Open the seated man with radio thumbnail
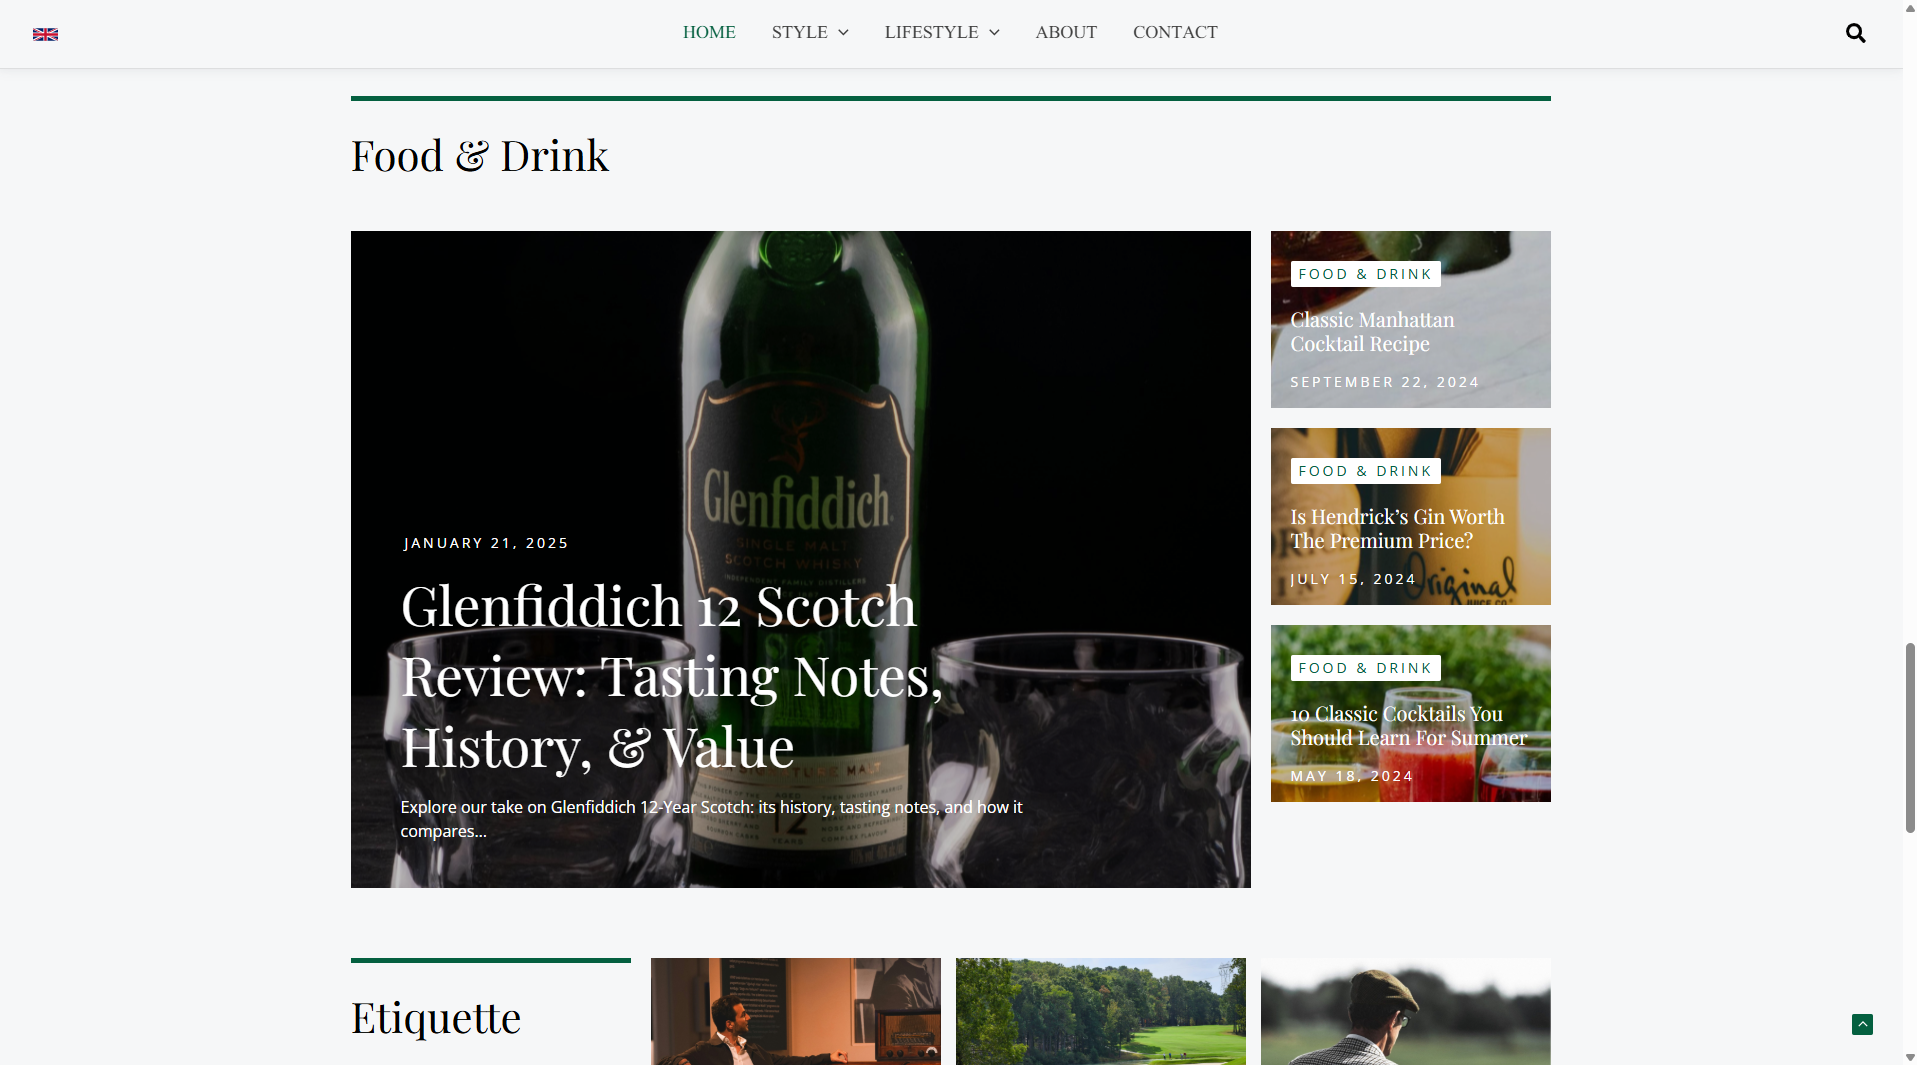This screenshot has height=1065, width=1917. (x=795, y=1011)
